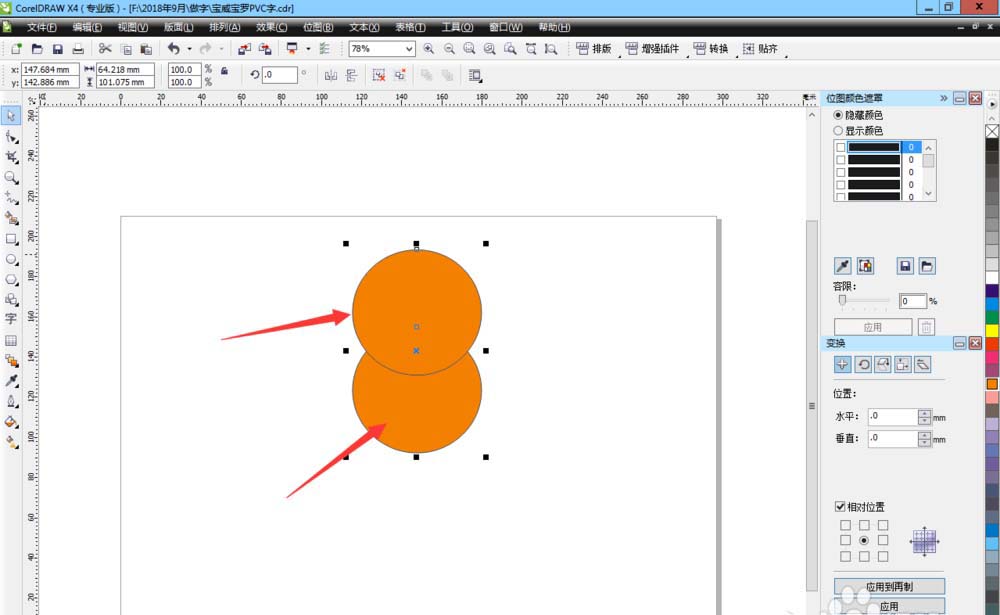Open the 位图(B) menu
This screenshot has width=1000, height=615.
[x=318, y=27]
